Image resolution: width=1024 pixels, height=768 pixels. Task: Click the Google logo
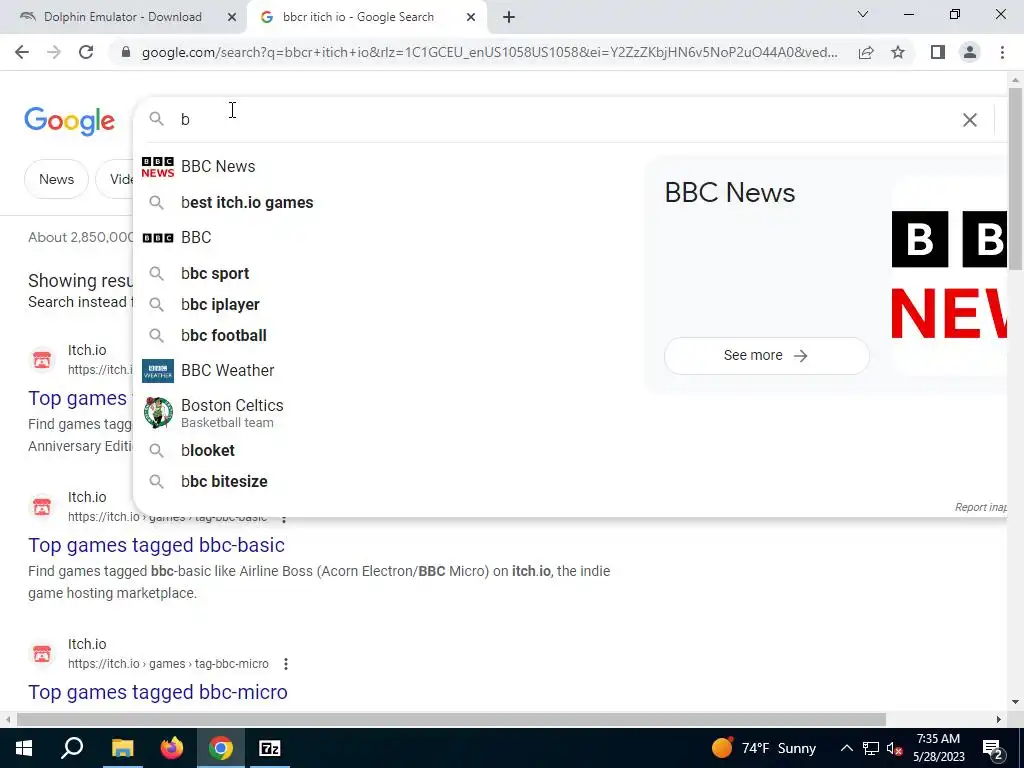[x=69, y=121]
